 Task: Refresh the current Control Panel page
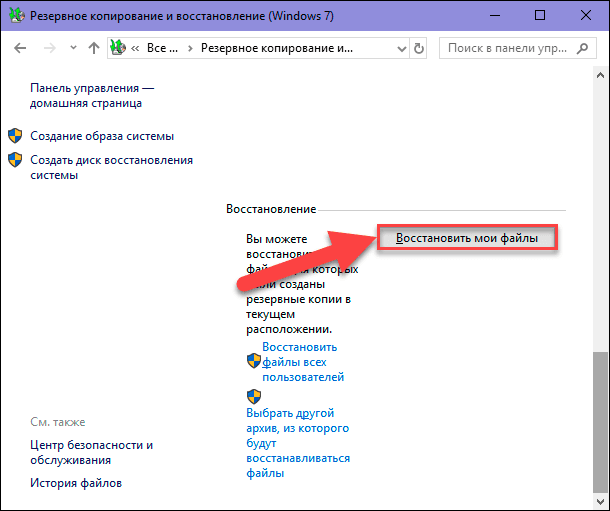[419, 49]
